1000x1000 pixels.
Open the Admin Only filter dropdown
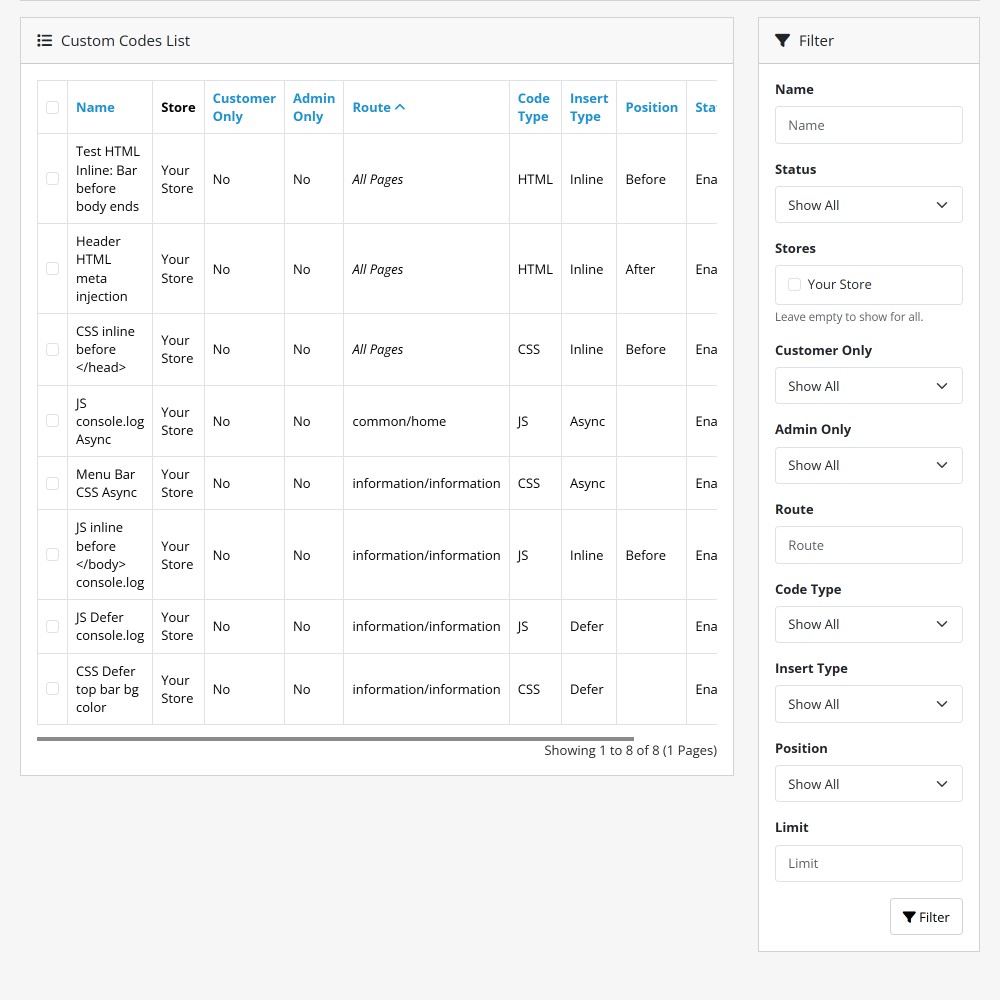click(868, 466)
